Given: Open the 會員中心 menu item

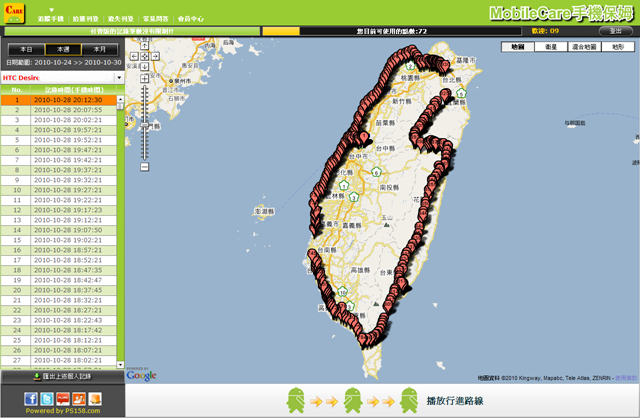Looking at the screenshot, I should 197,19.
